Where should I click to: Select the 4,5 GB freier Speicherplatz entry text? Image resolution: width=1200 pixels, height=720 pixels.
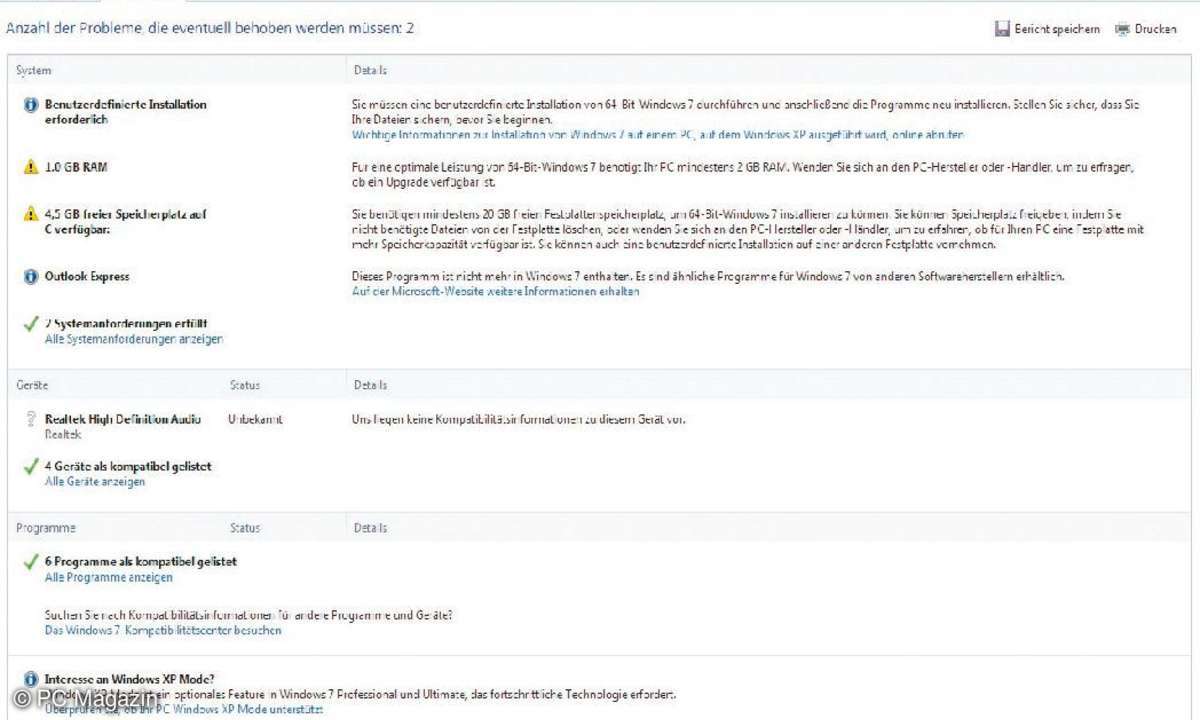[126, 221]
